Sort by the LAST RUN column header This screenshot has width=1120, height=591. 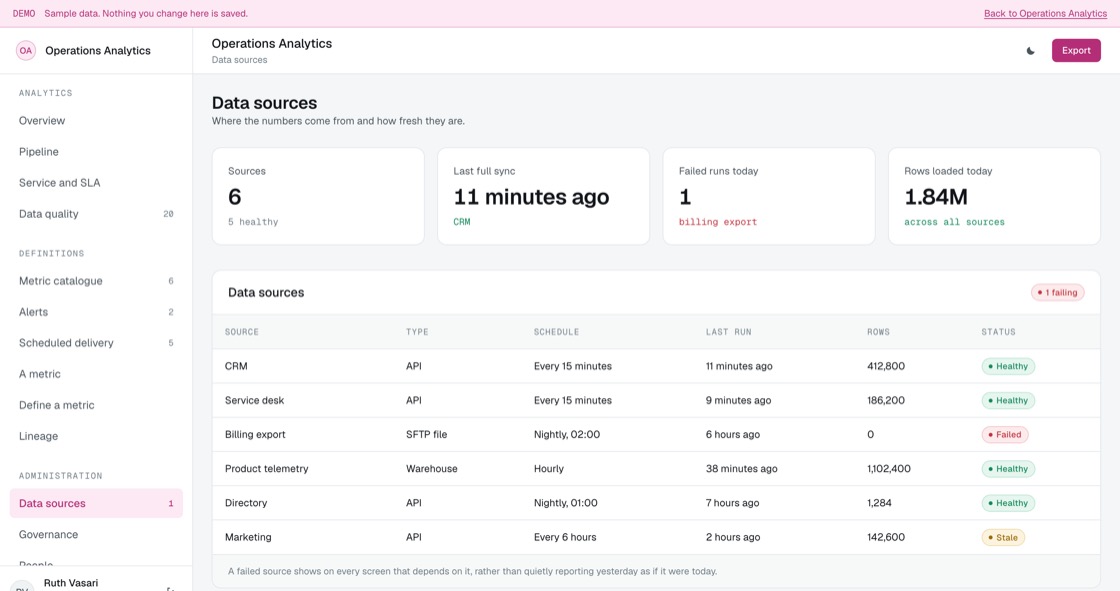coord(729,332)
